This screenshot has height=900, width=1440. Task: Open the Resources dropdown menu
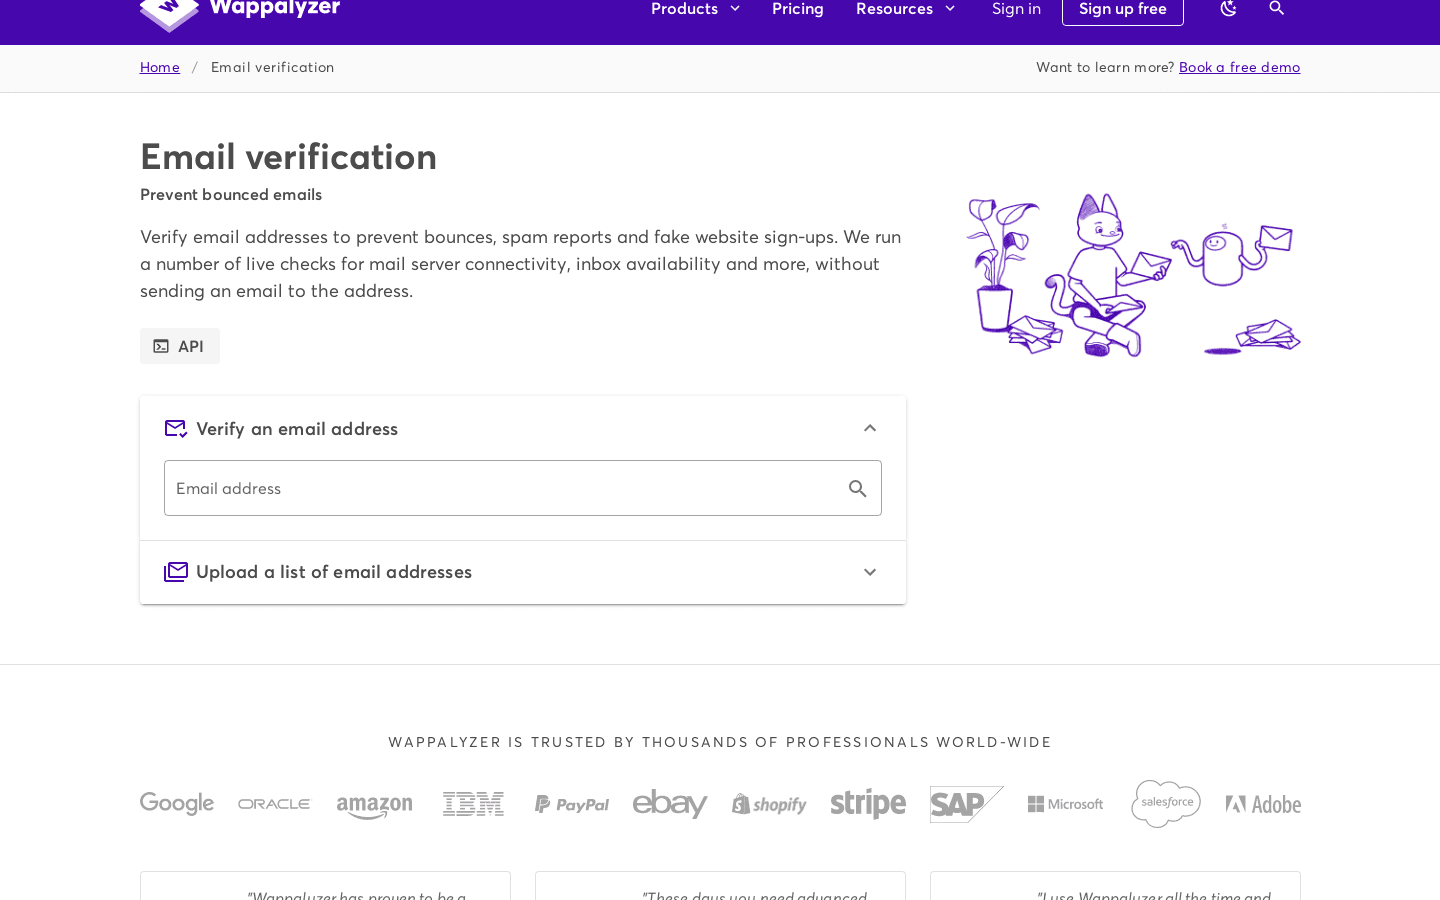[905, 8]
